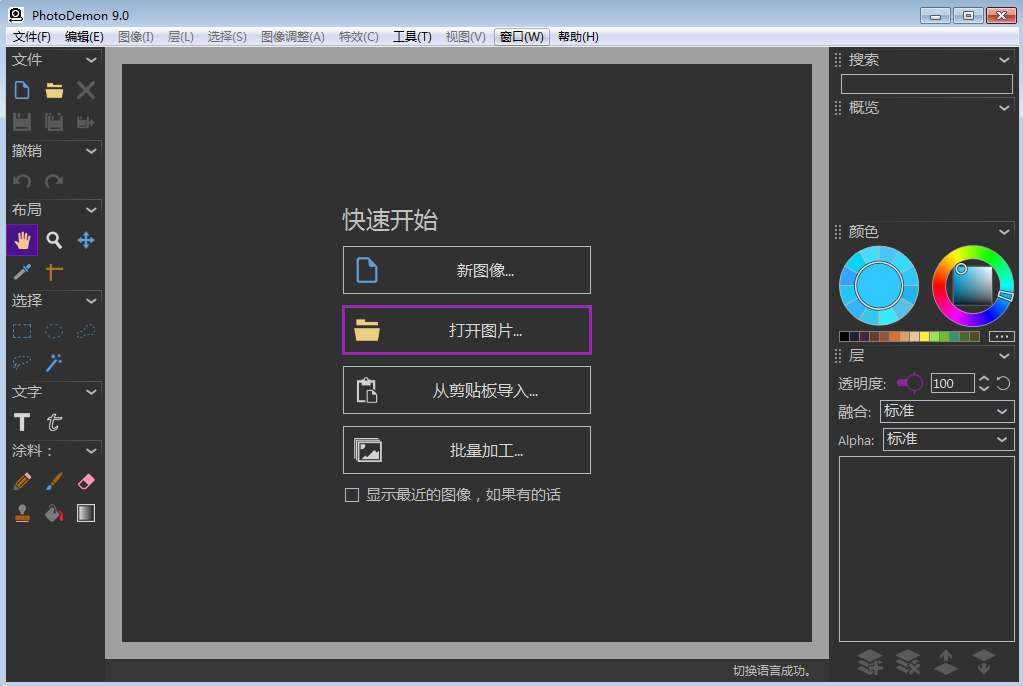The image size is (1023, 686).
Task: Select the Paintbrush tool
Action: pos(53,481)
